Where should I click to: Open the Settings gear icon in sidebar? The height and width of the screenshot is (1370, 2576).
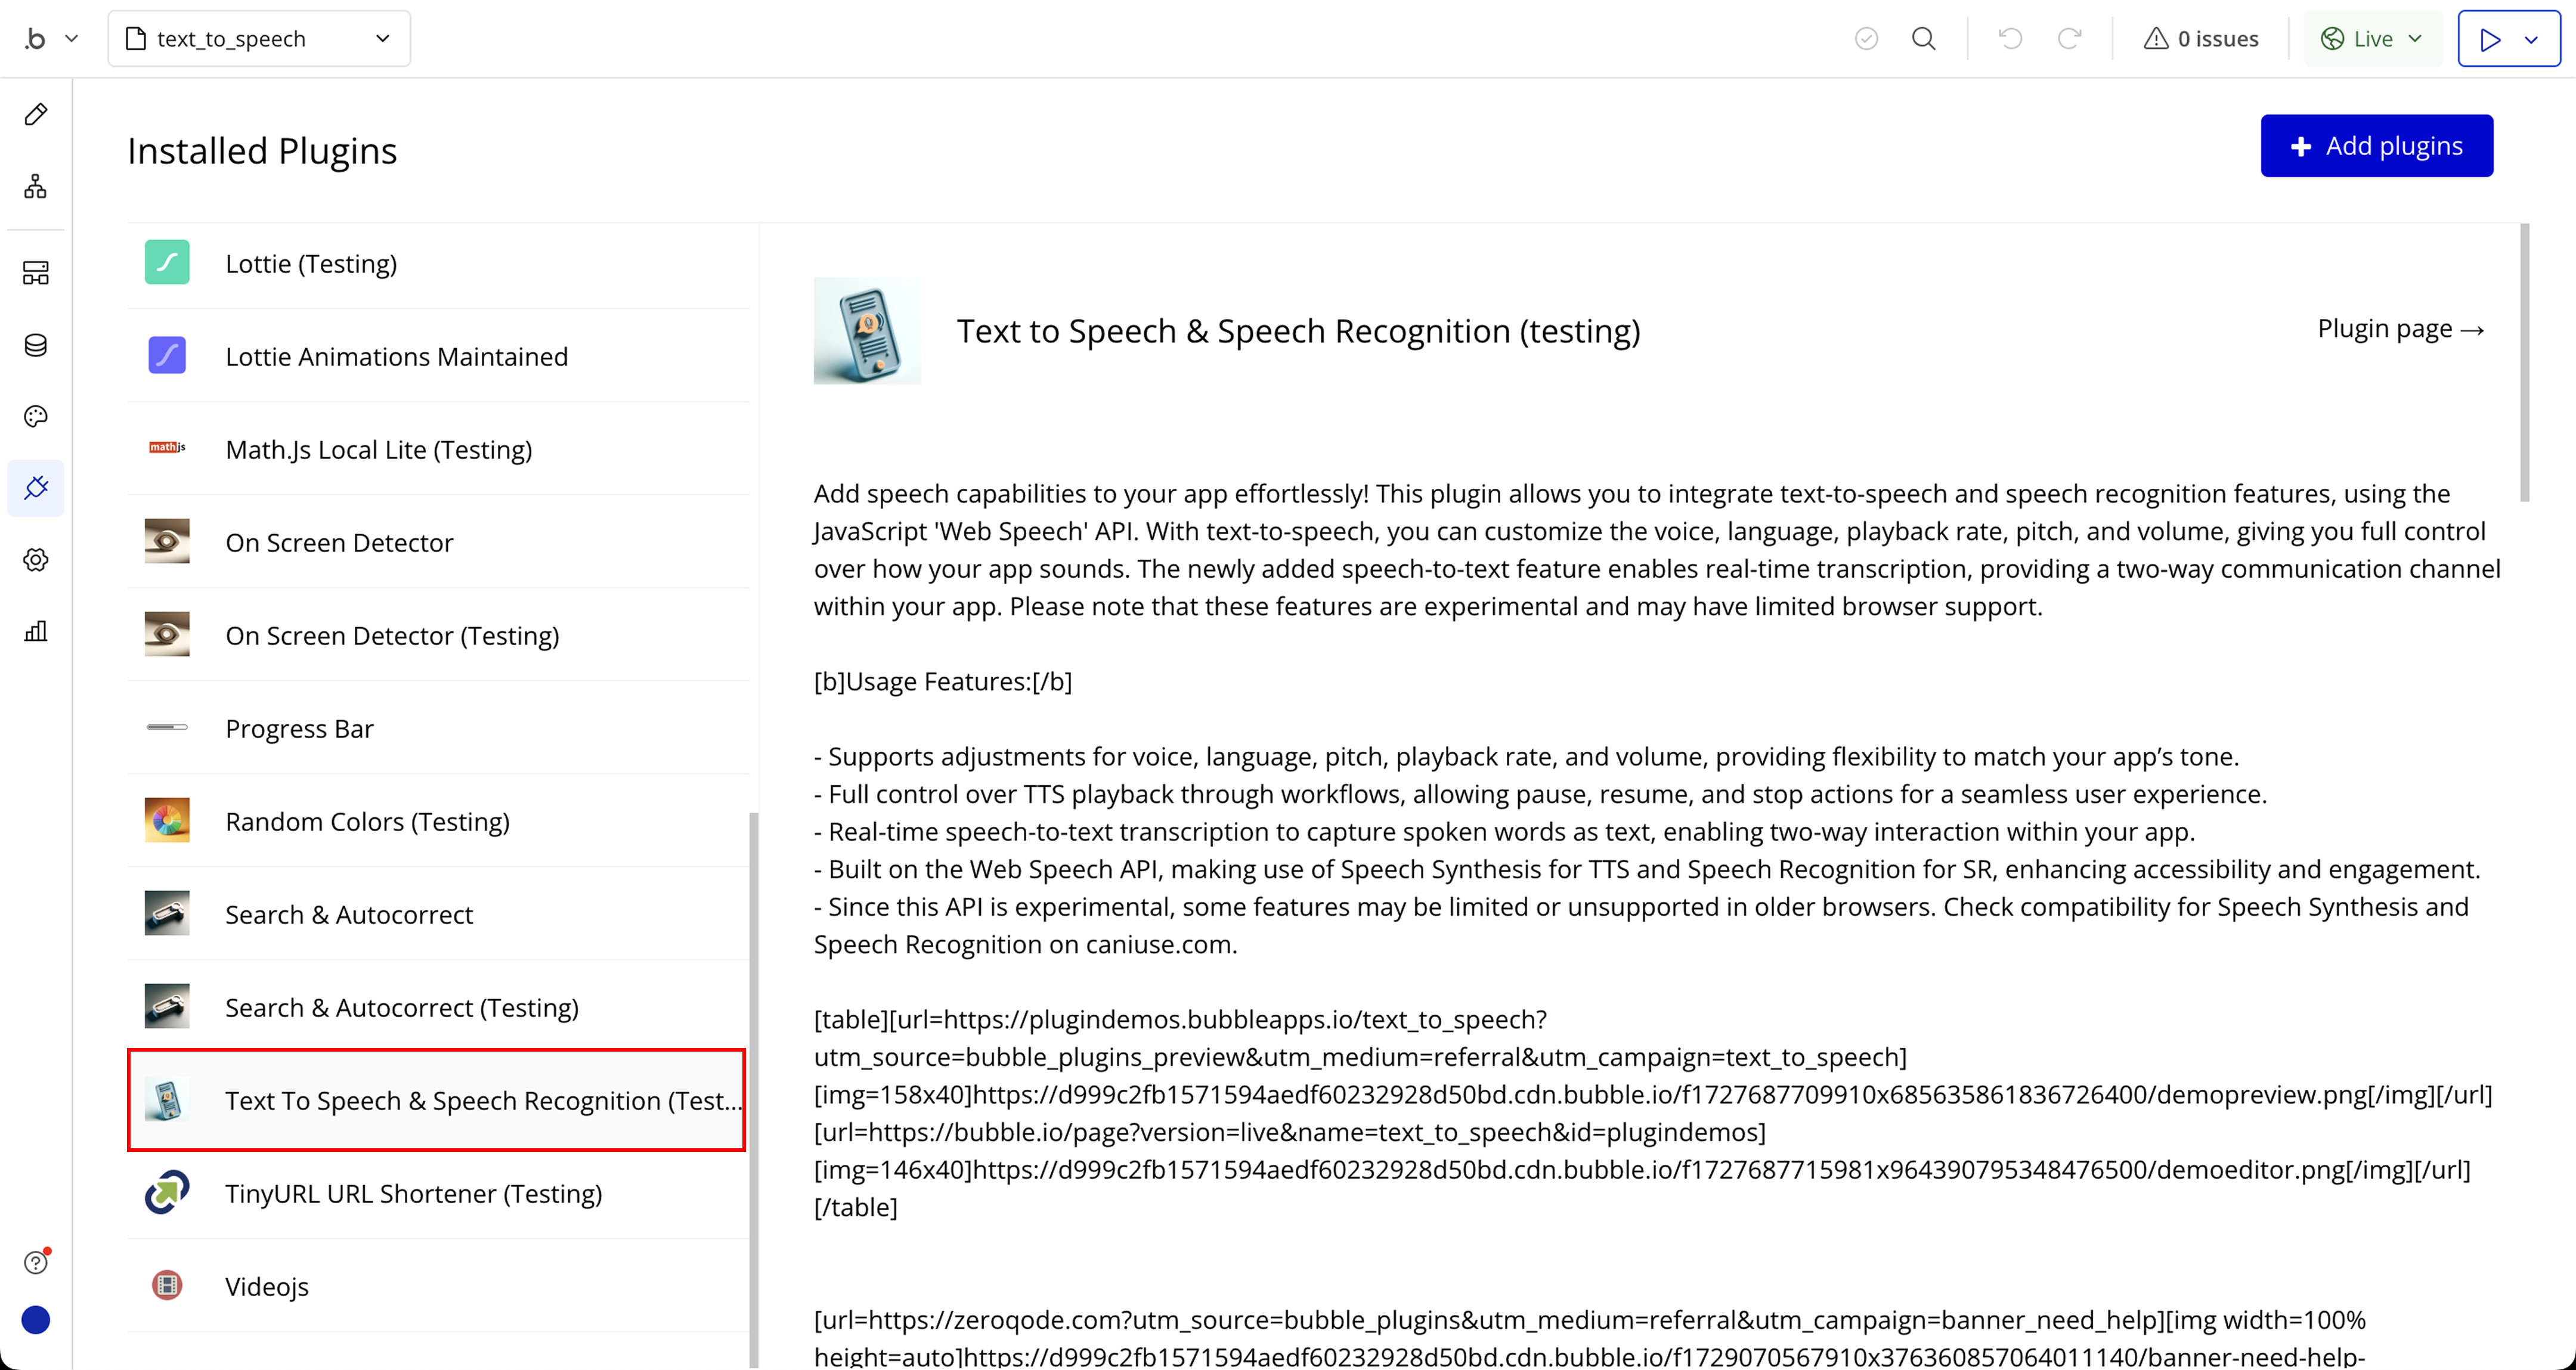36,559
